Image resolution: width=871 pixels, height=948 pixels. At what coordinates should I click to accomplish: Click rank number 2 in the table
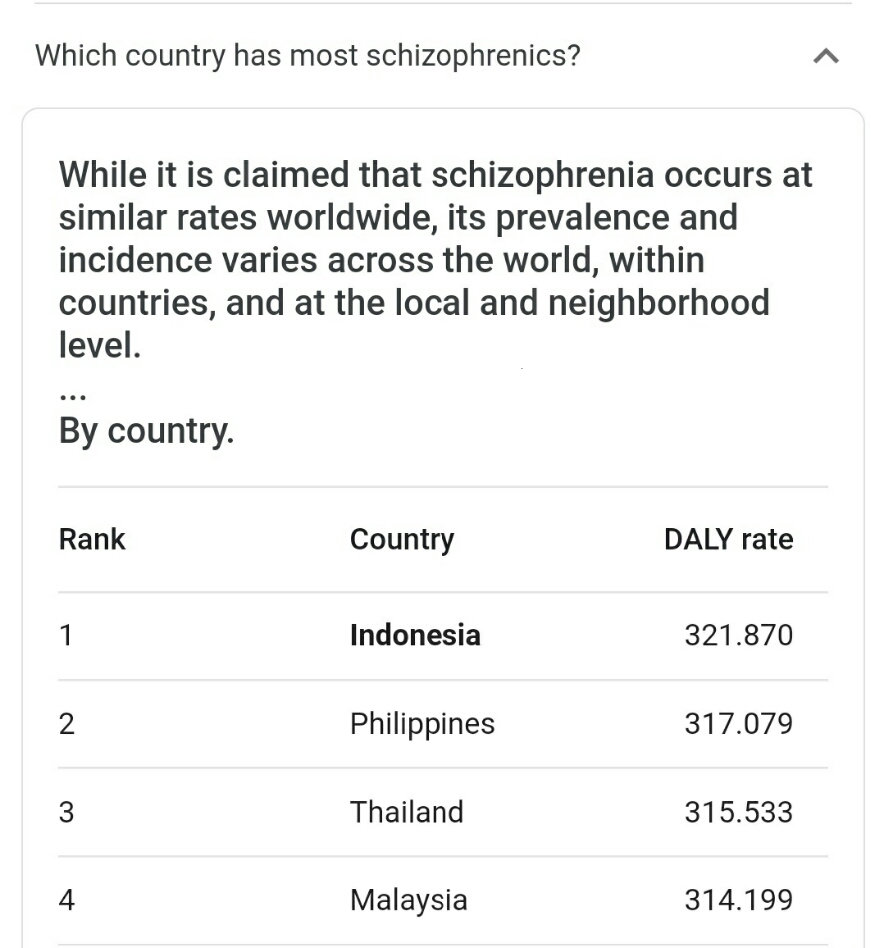66,723
